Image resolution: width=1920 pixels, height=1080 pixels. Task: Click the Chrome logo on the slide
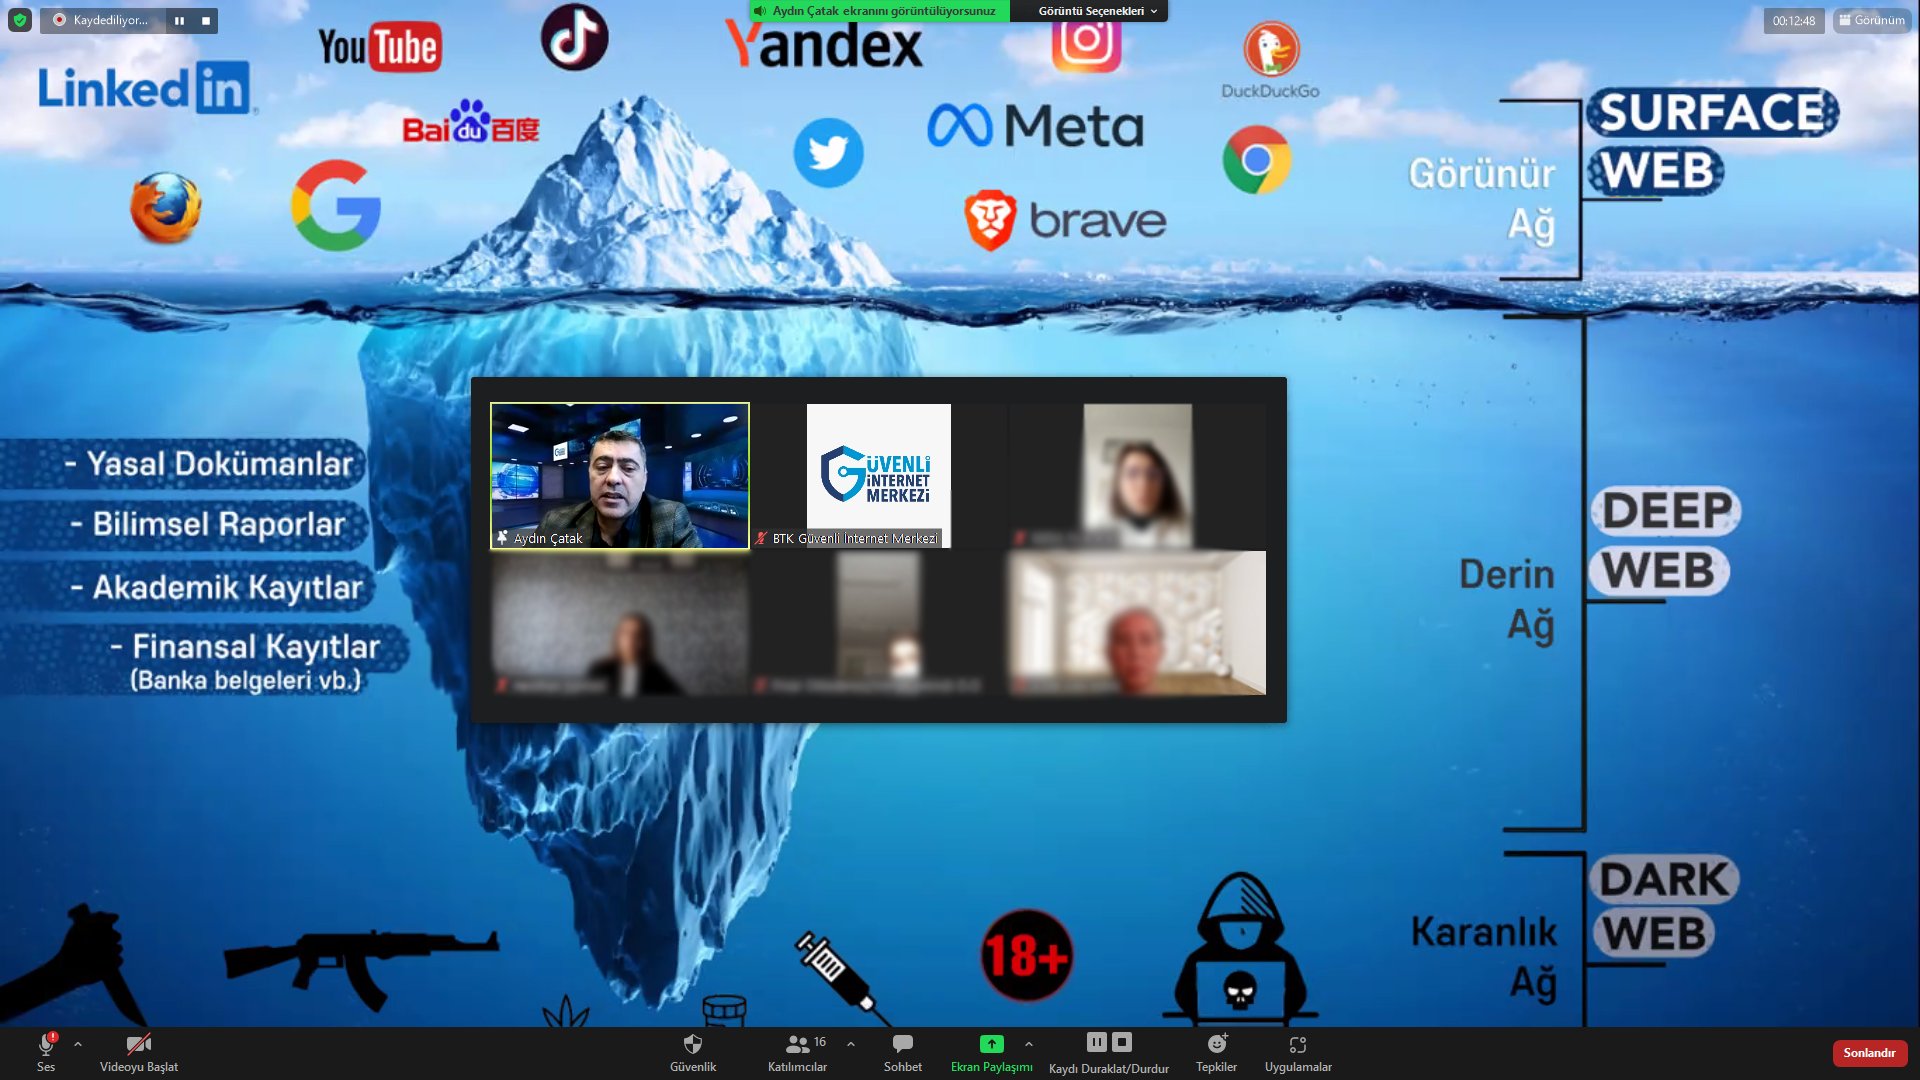(x=1257, y=160)
